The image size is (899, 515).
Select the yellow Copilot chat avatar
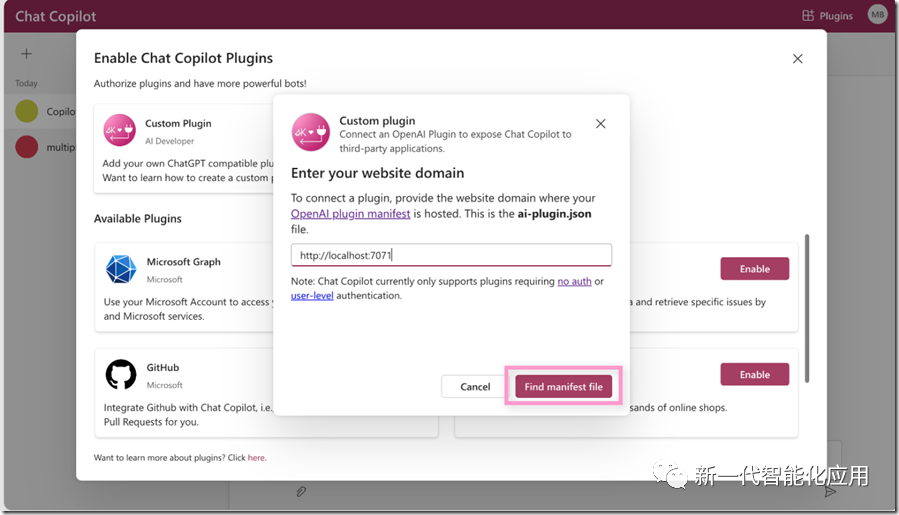26,111
